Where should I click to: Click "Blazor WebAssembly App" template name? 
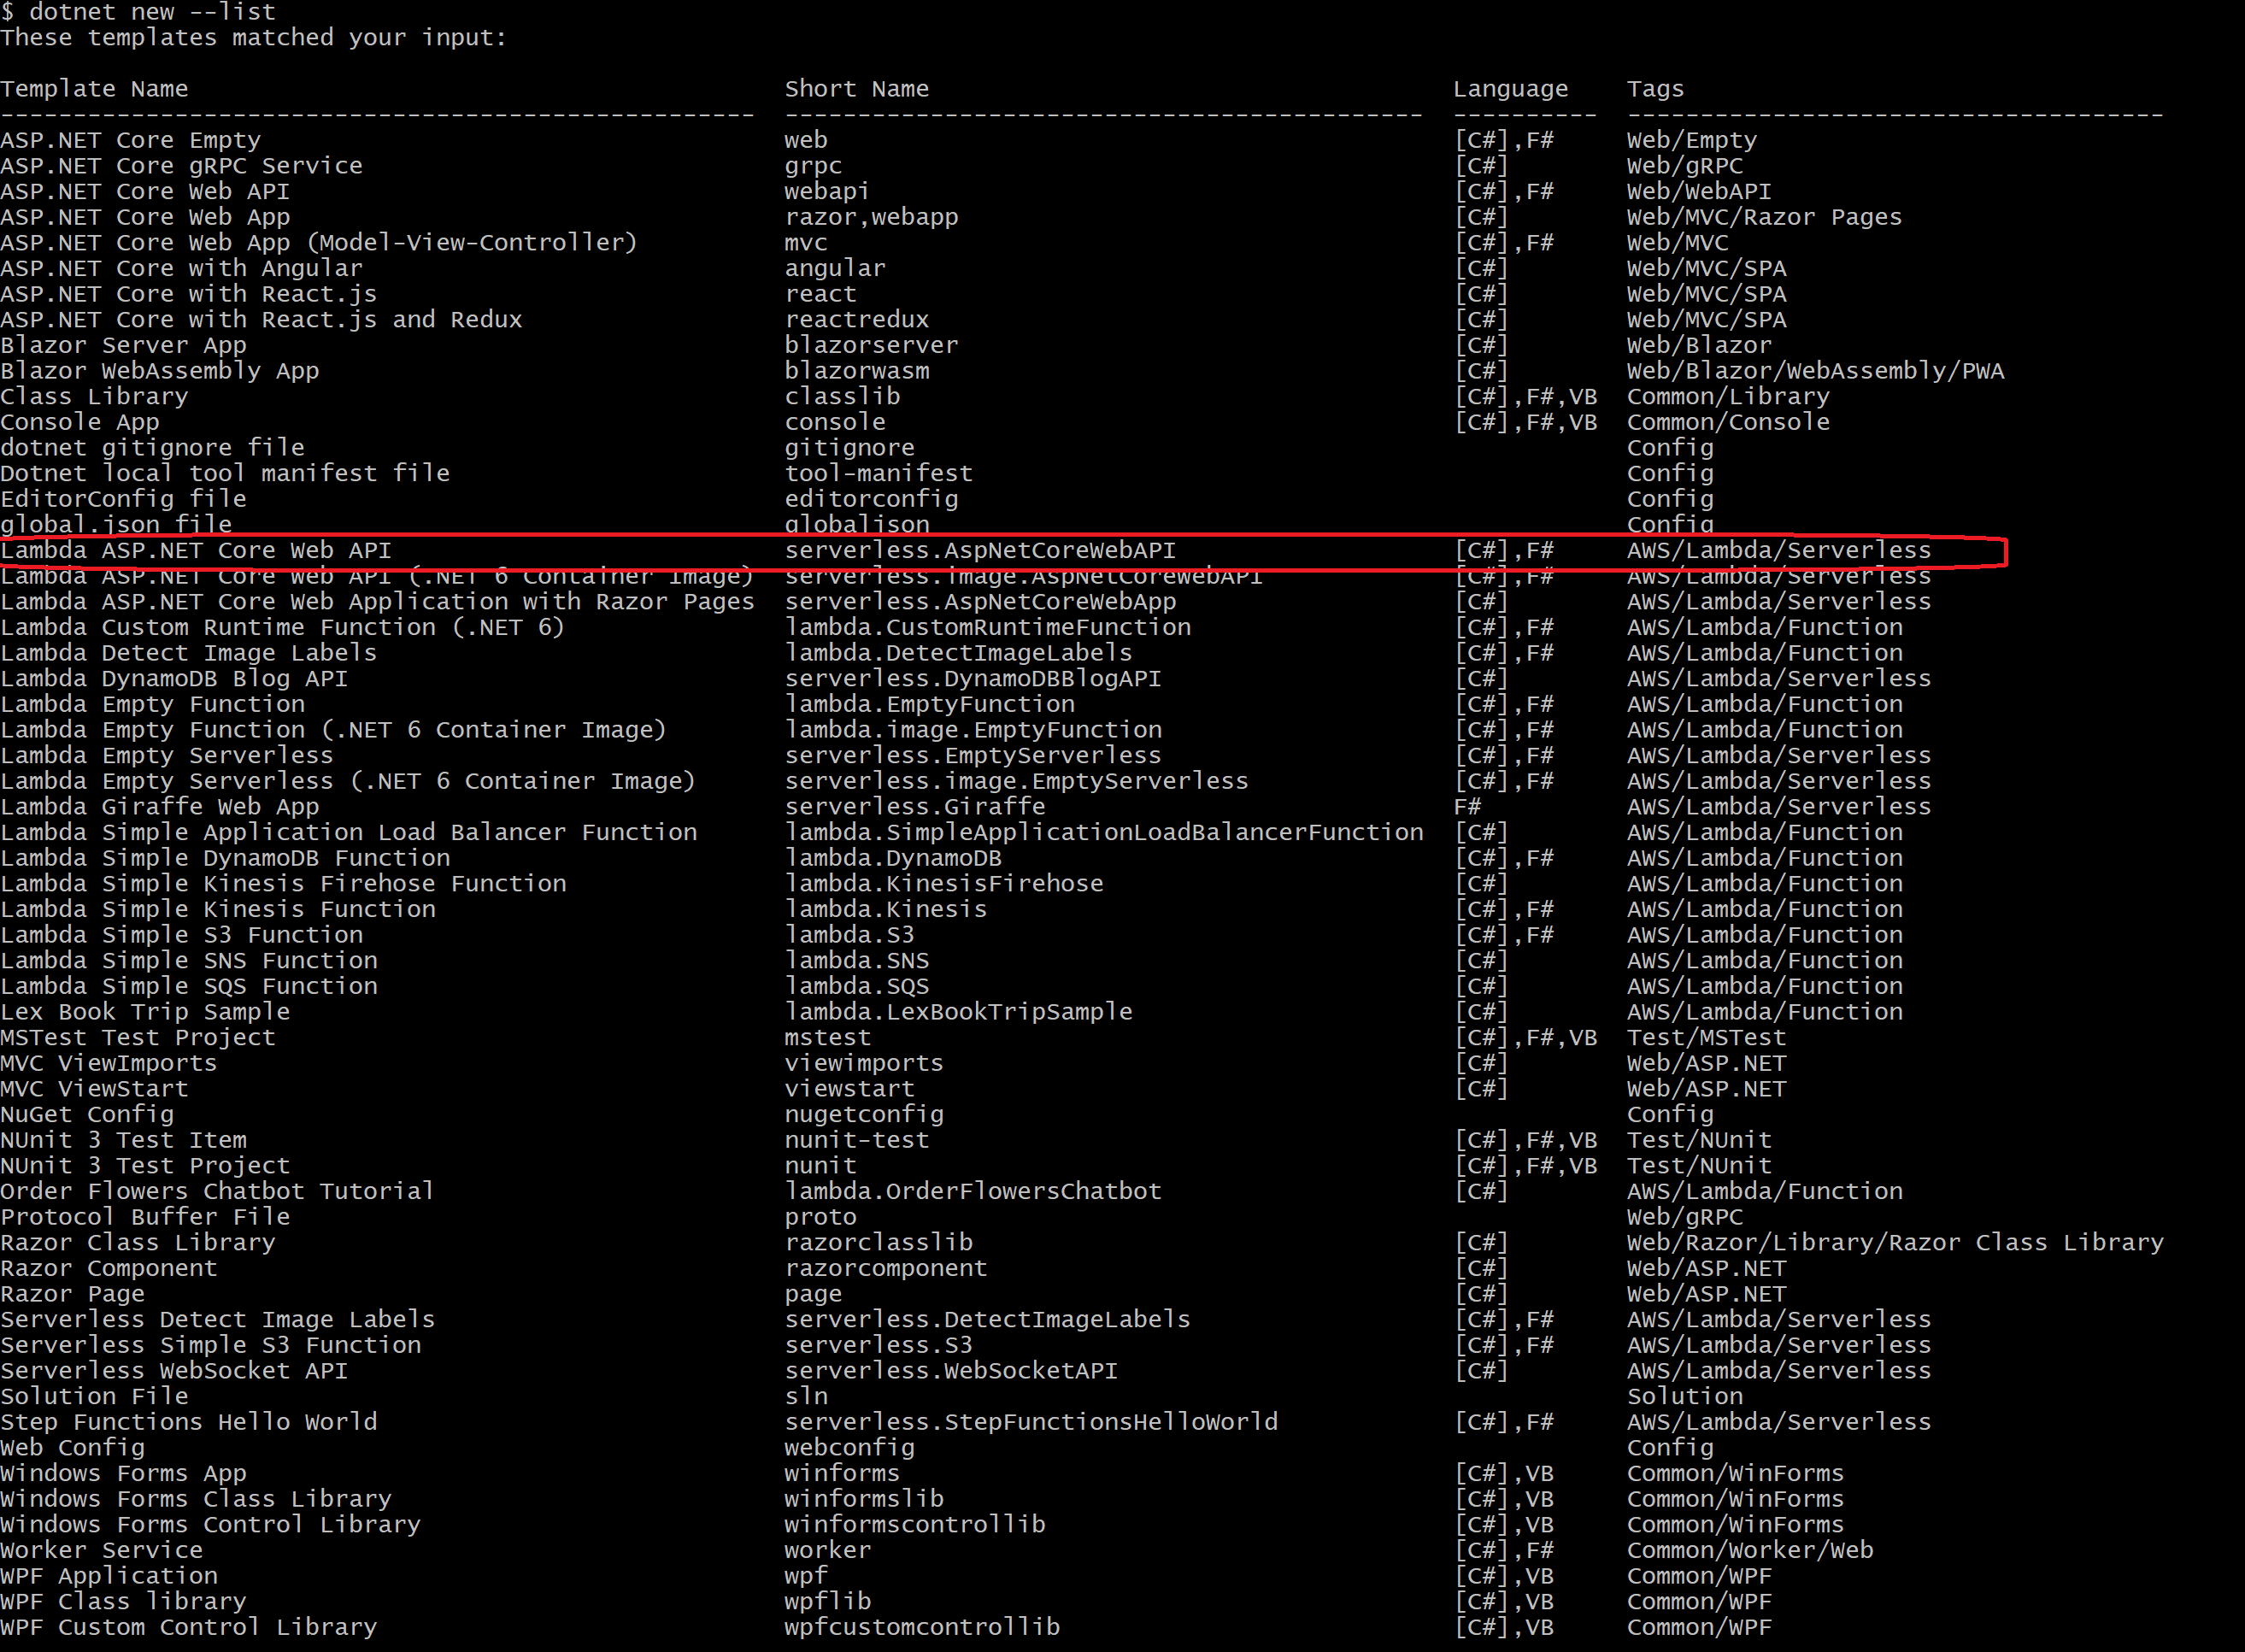pos(160,371)
